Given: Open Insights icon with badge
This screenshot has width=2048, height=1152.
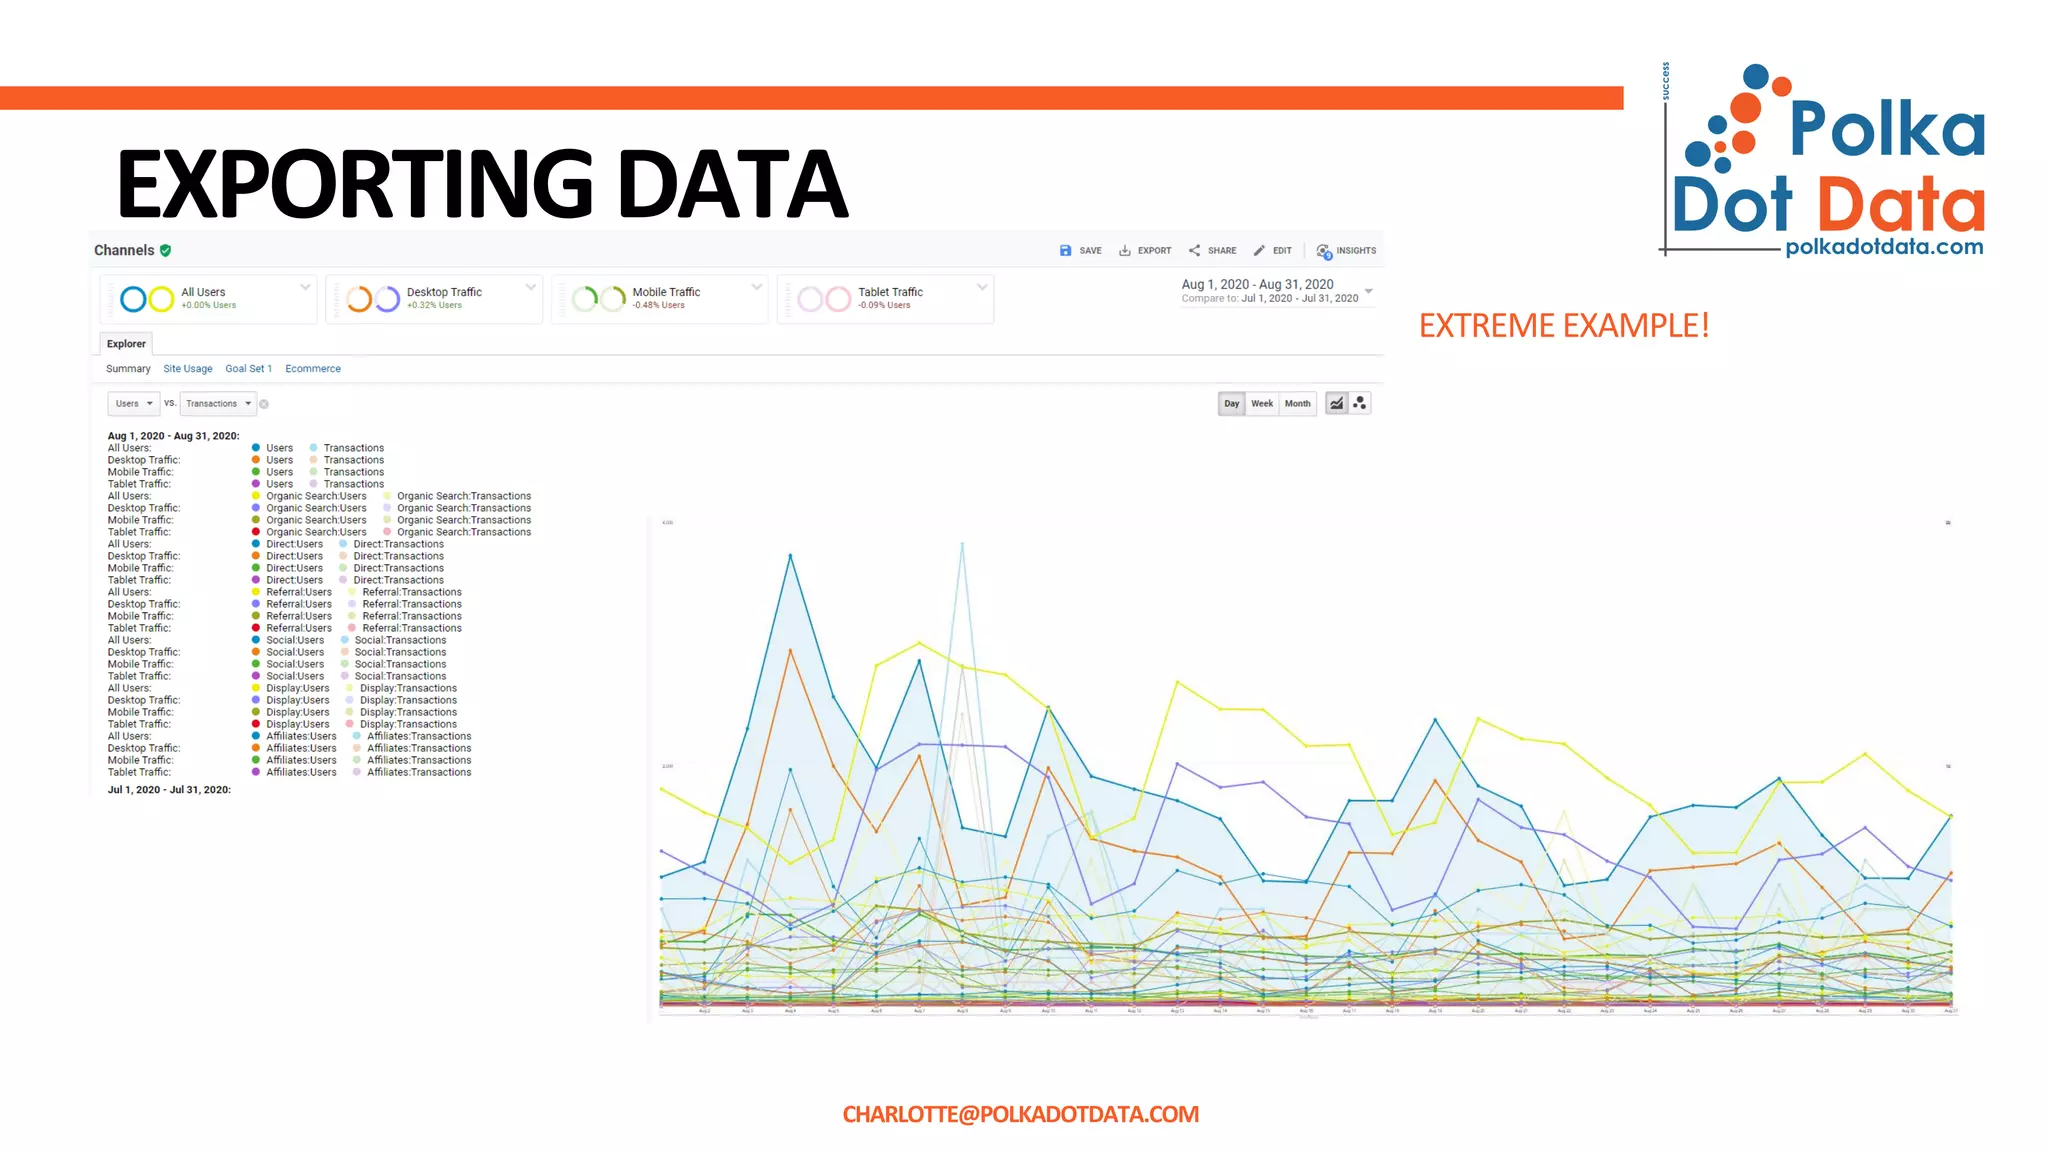Looking at the screenshot, I should pyautogui.click(x=1324, y=251).
